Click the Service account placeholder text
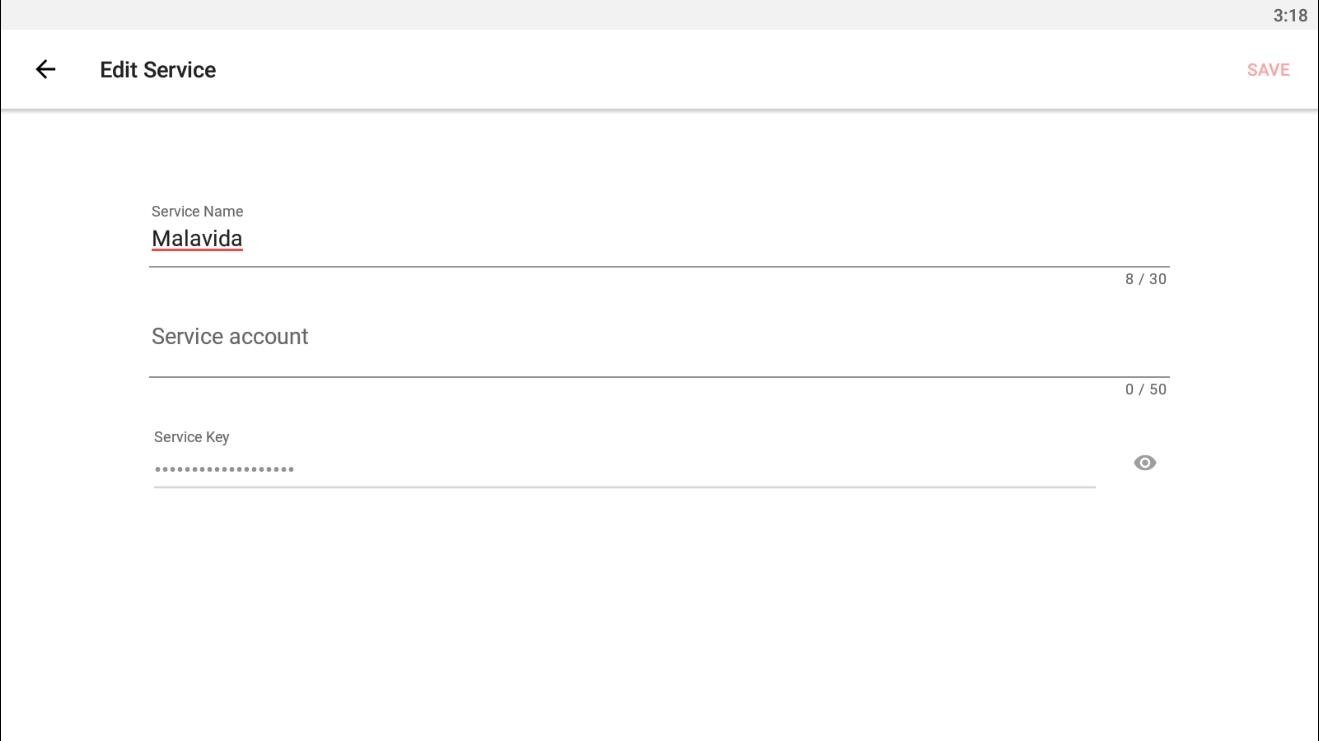This screenshot has height=741, width=1319. [x=230, y=336]
